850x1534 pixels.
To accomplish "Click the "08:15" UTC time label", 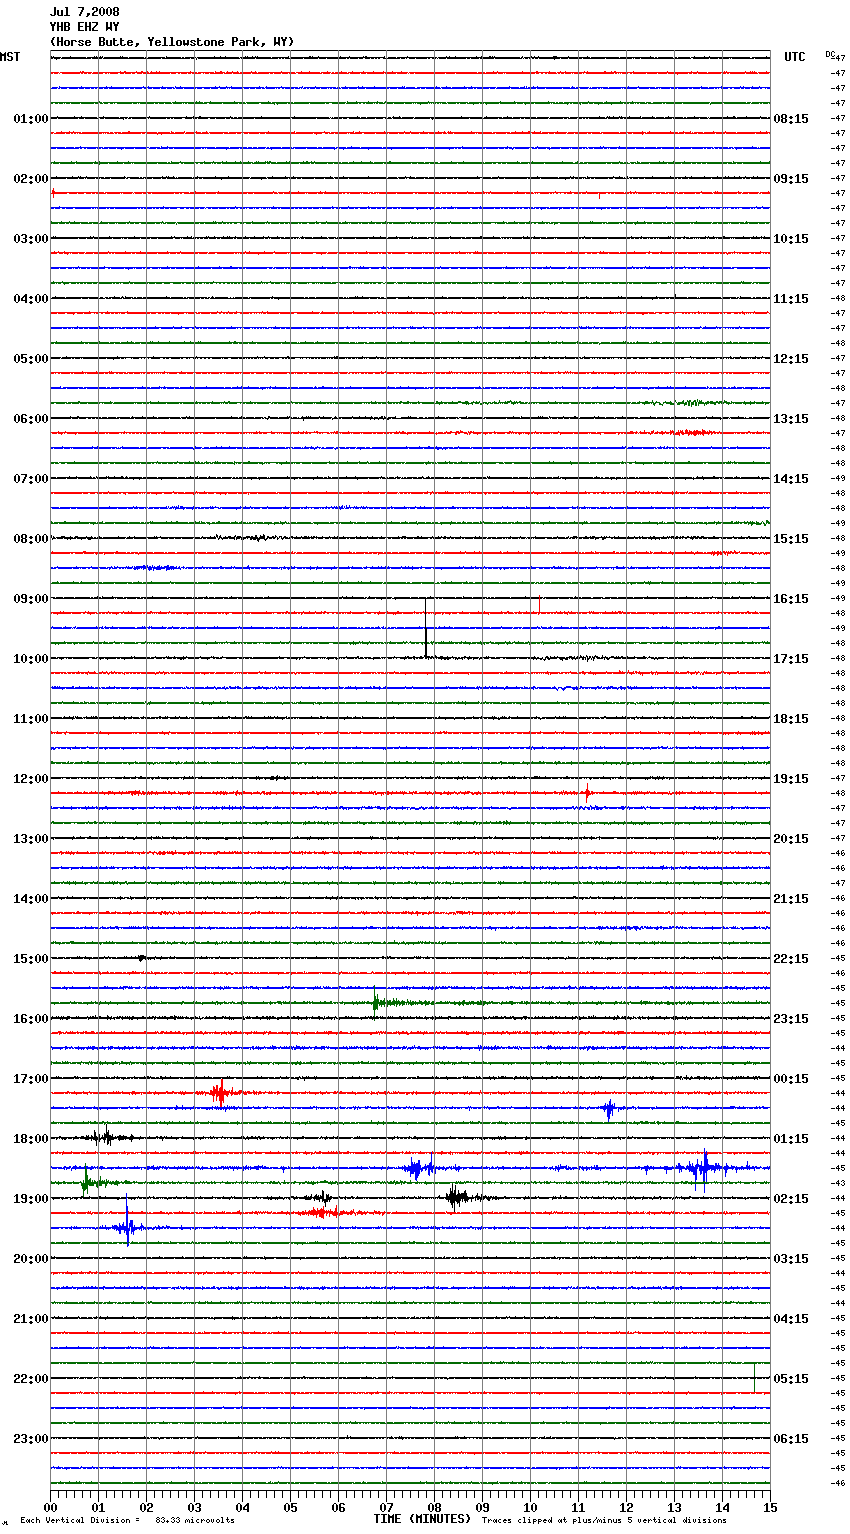I will [x=791, y=119].
